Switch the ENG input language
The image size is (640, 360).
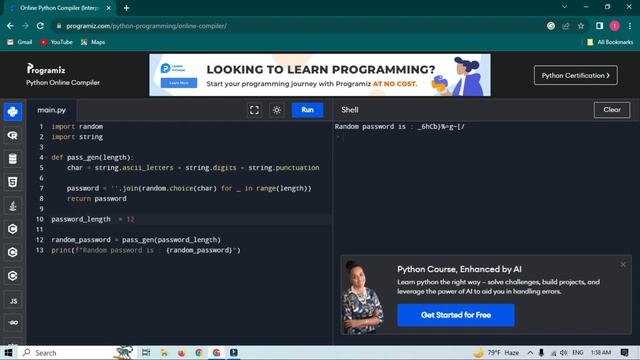point(578,352)
